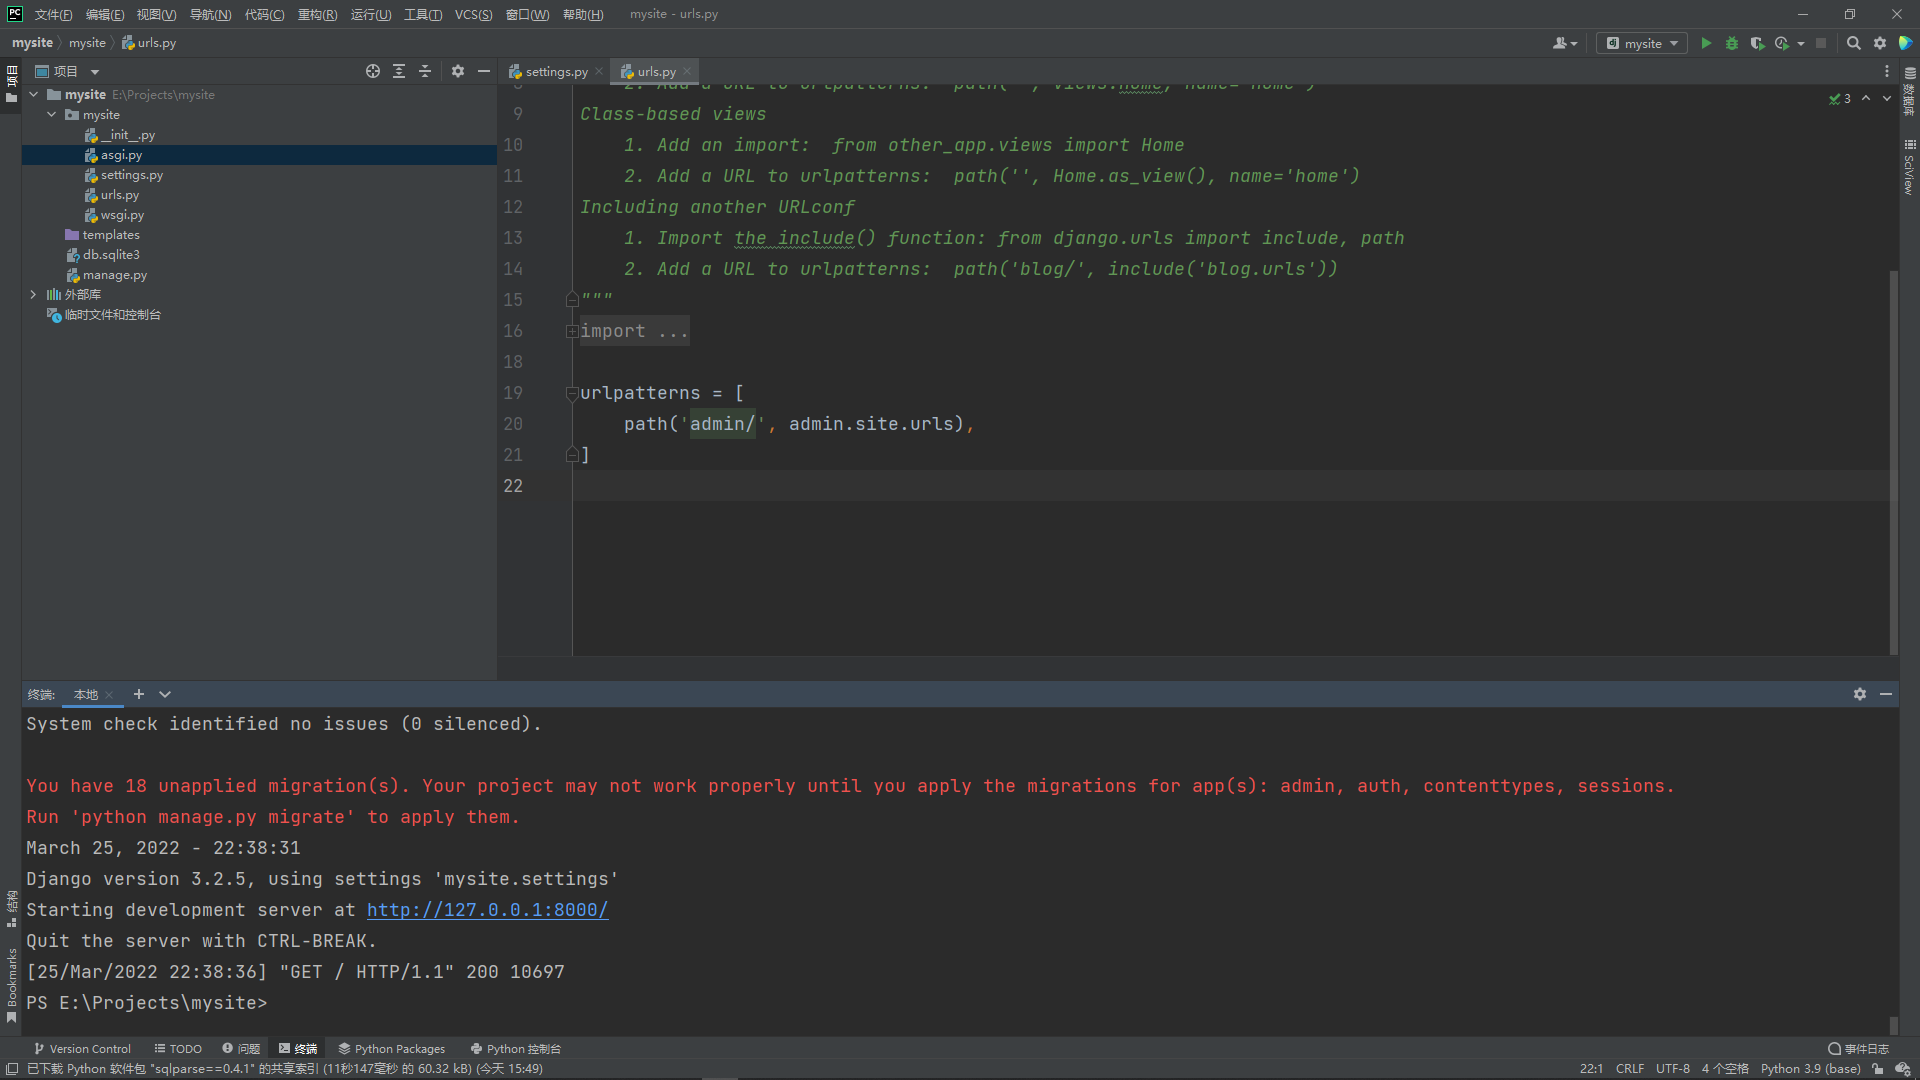
Task: Open the 问题 problems tool window
Action: [x=241, y=1049]
